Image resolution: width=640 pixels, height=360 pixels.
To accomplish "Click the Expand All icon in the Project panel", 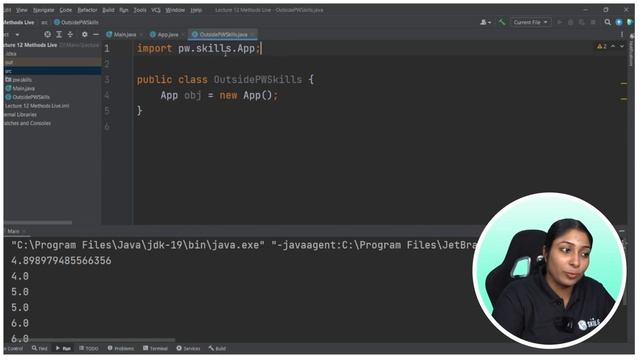I will click(59, 35).
